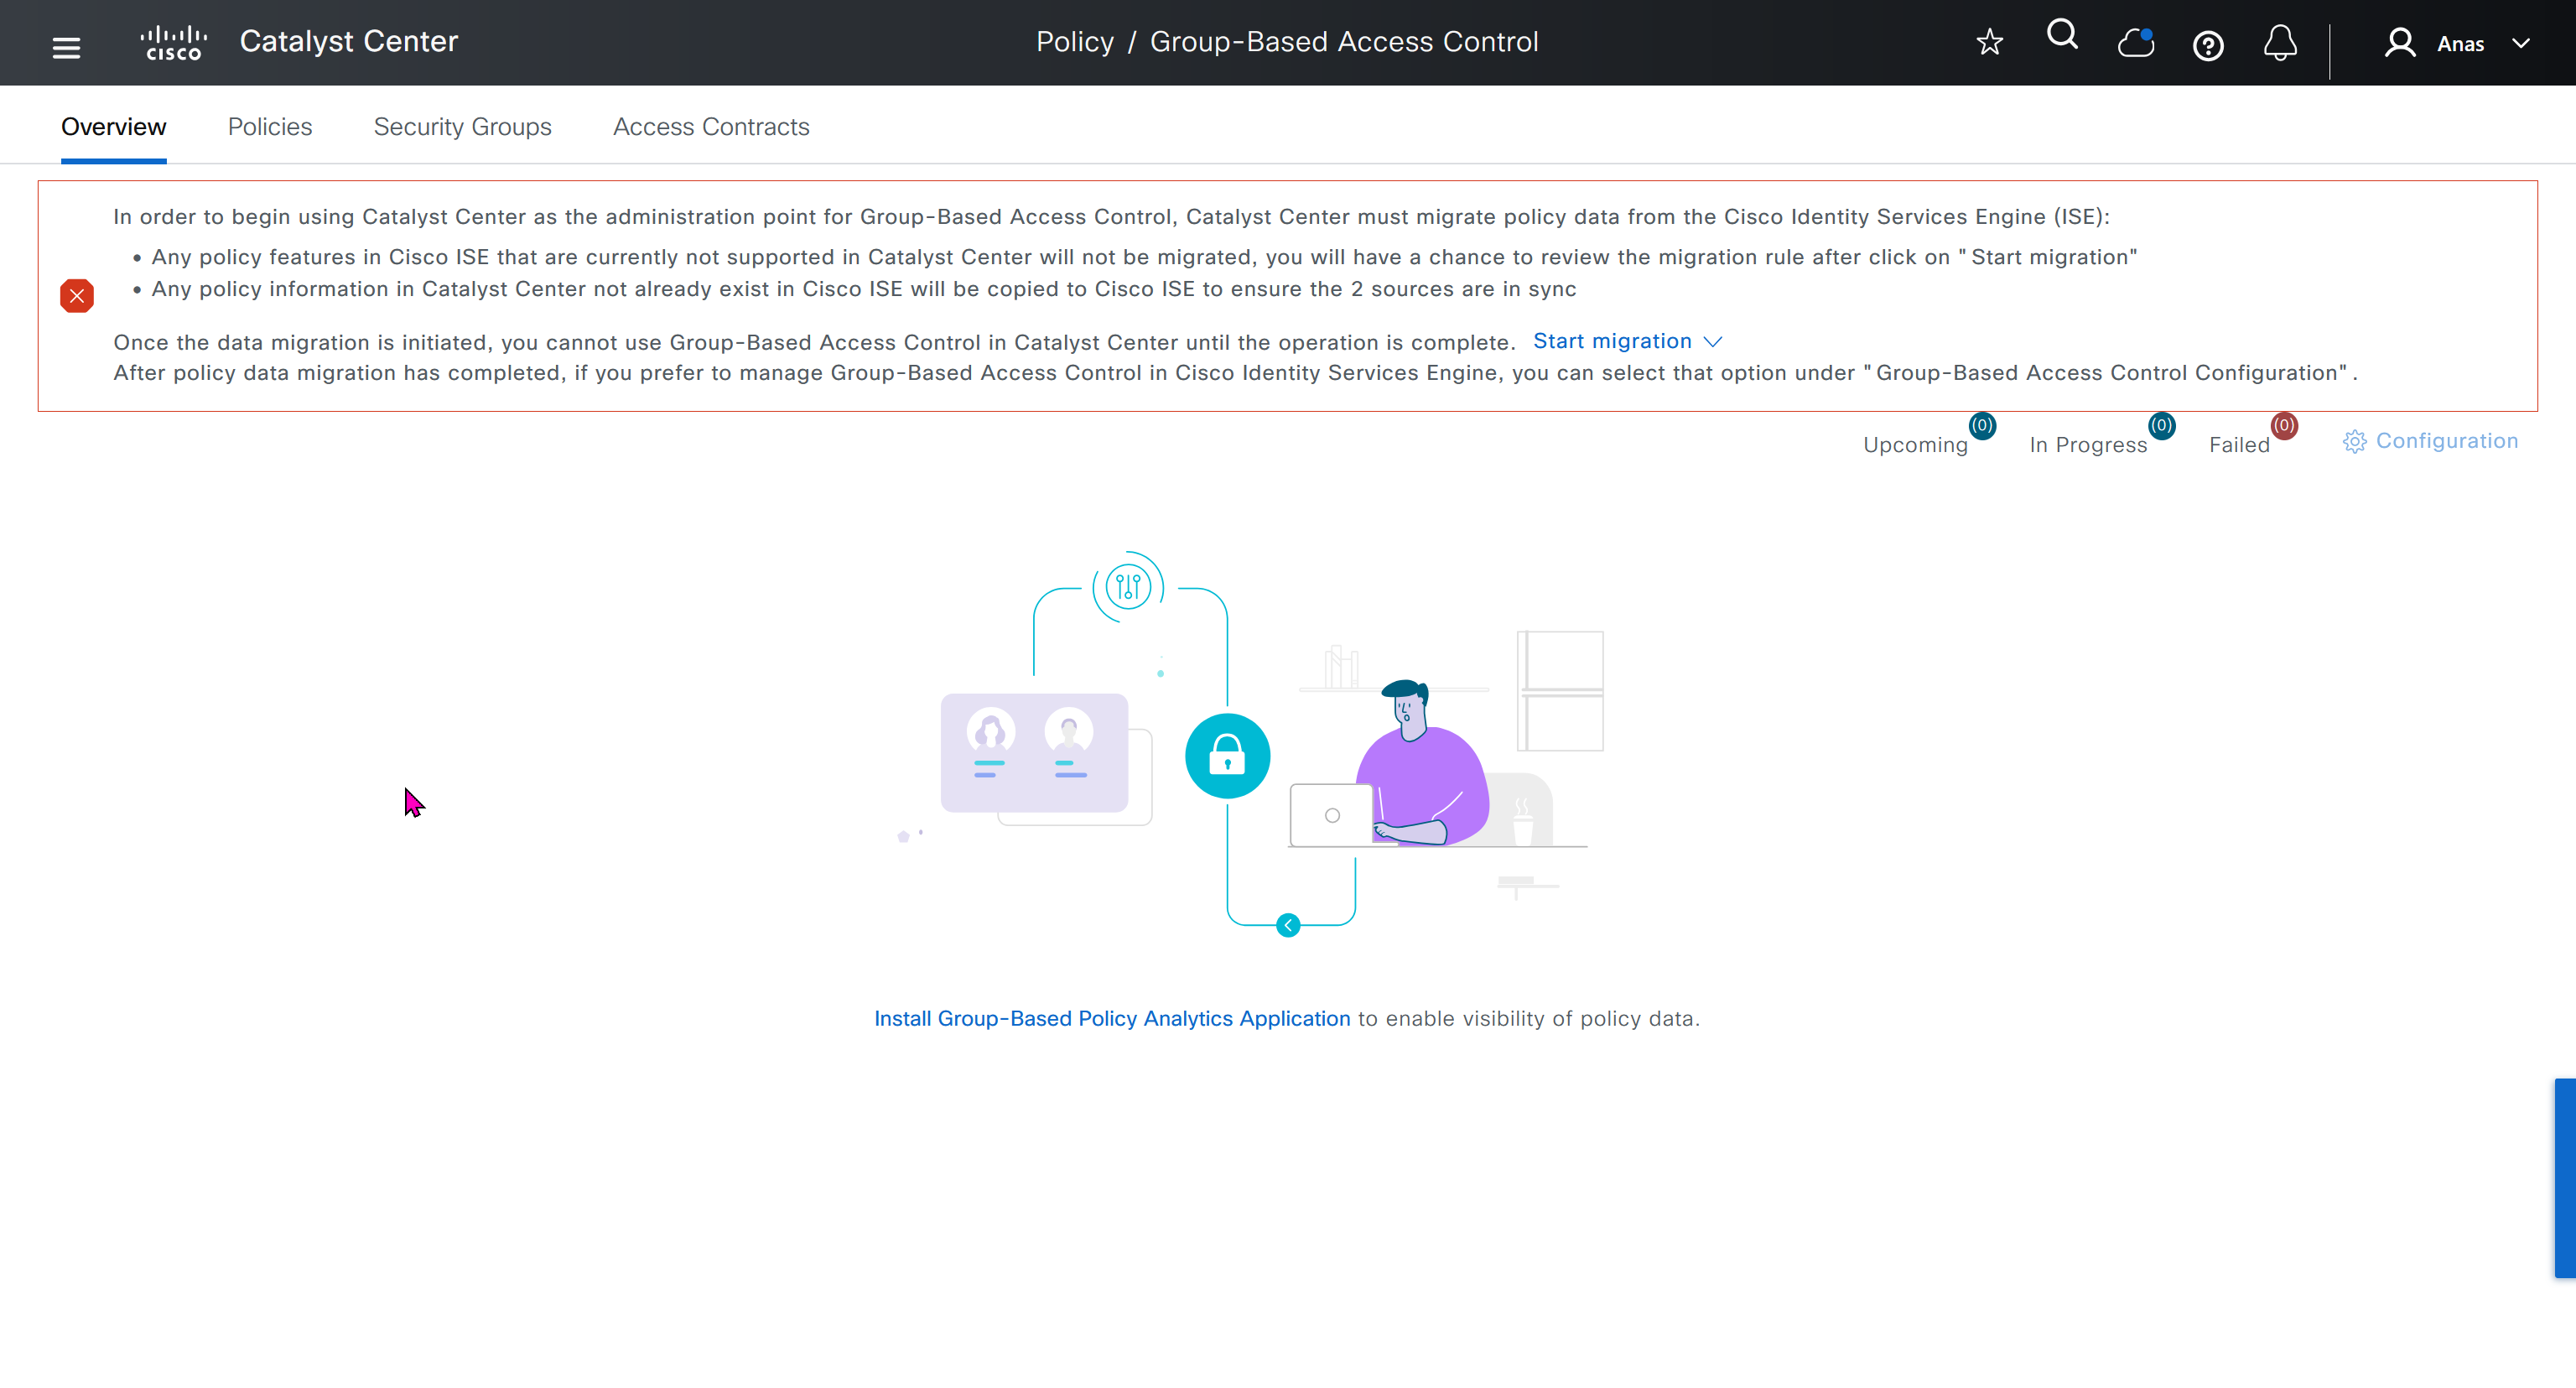Switch to the Policies tab
This screenshot has width=2576, height=1388.
point(270,127)
